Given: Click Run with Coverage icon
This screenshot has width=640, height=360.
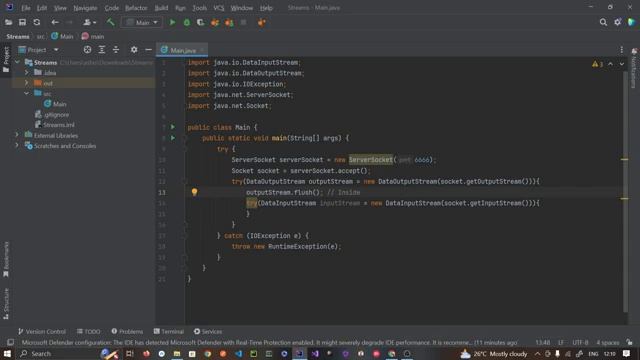Looking at the screenshot, I should [200, 22].
